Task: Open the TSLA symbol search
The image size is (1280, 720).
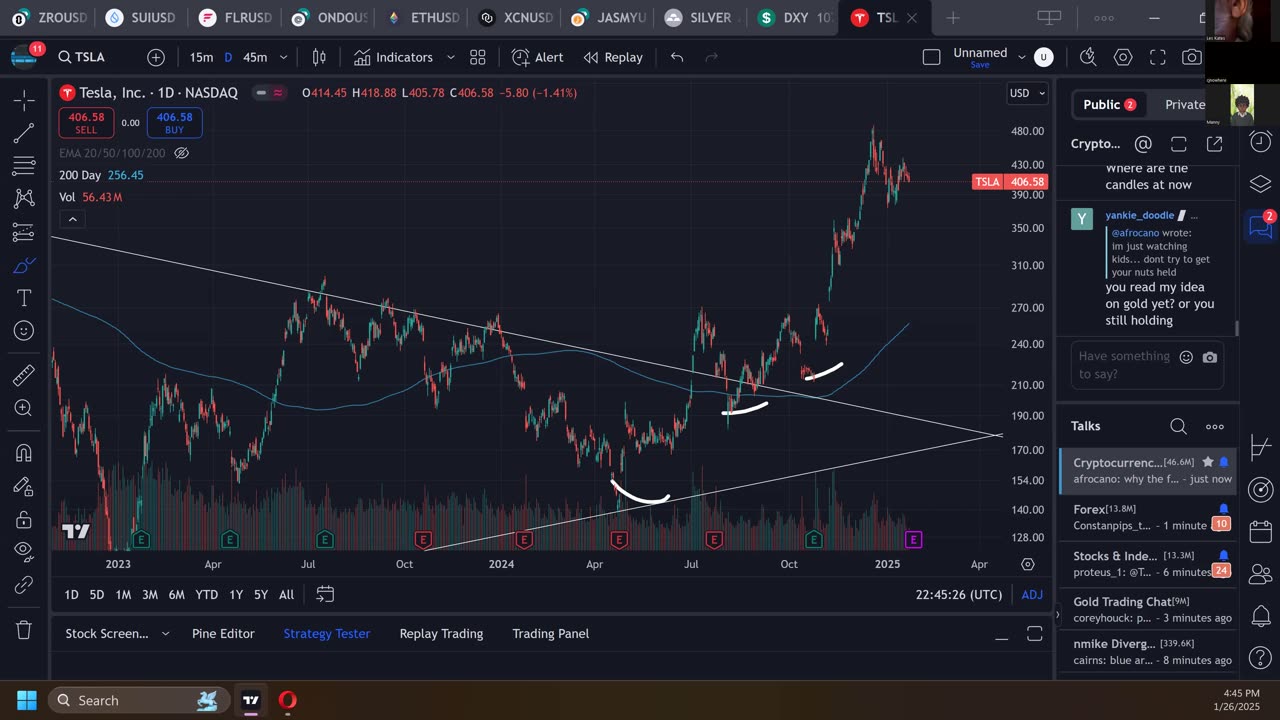Action: 82,57
